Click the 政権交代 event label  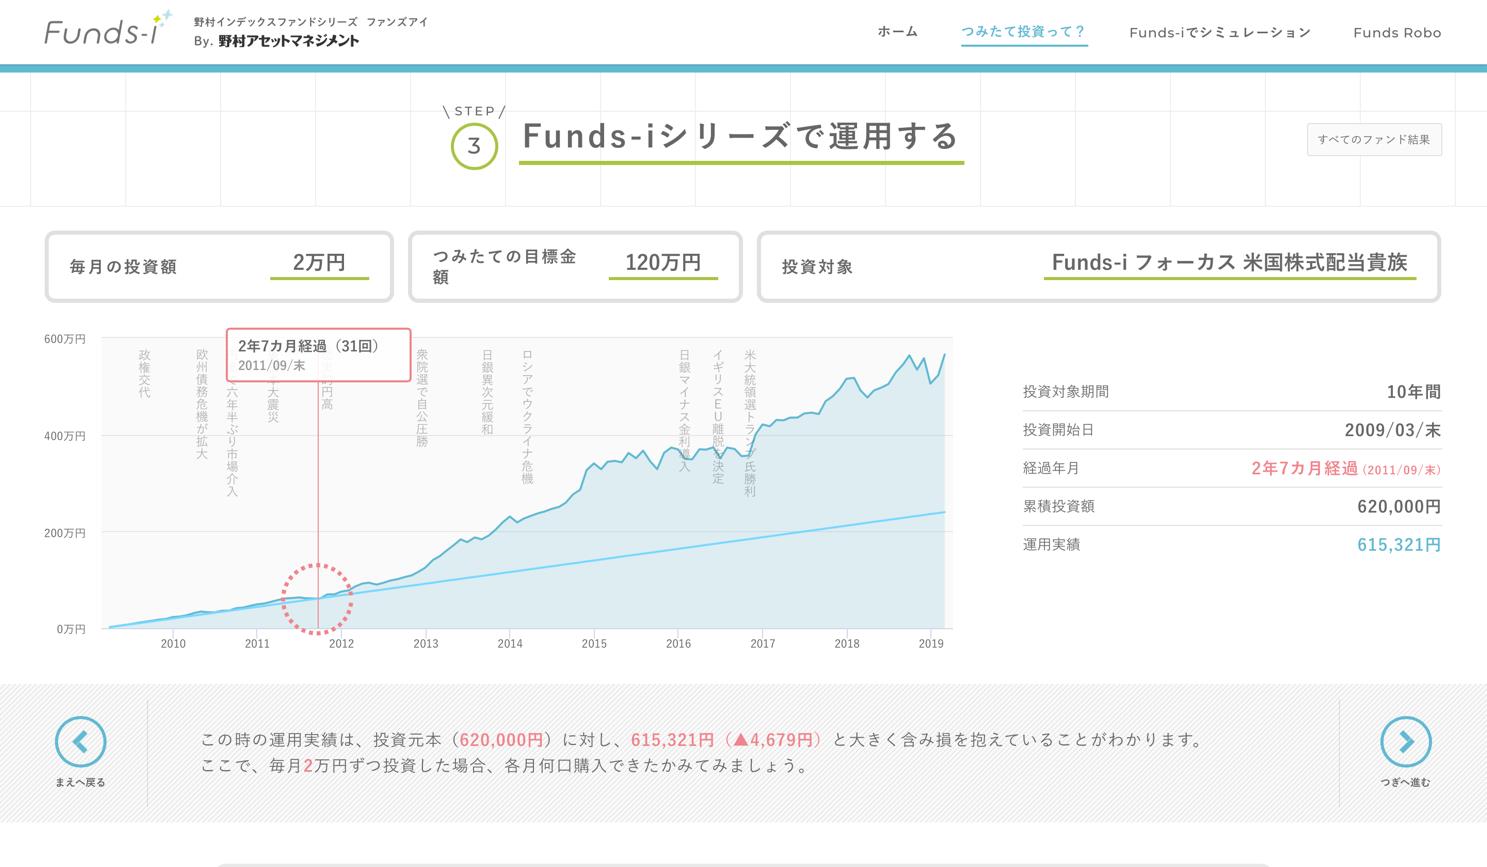coord(144,374)
